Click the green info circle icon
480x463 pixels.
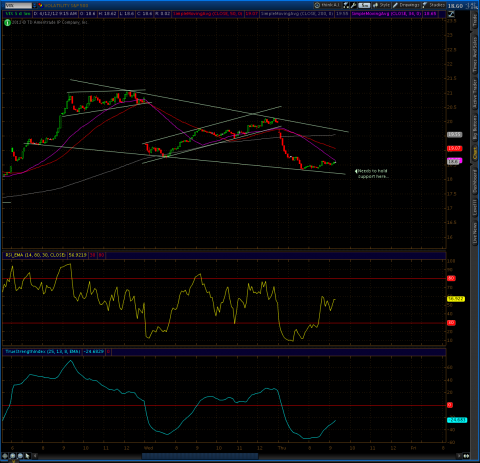coord(7,23)
